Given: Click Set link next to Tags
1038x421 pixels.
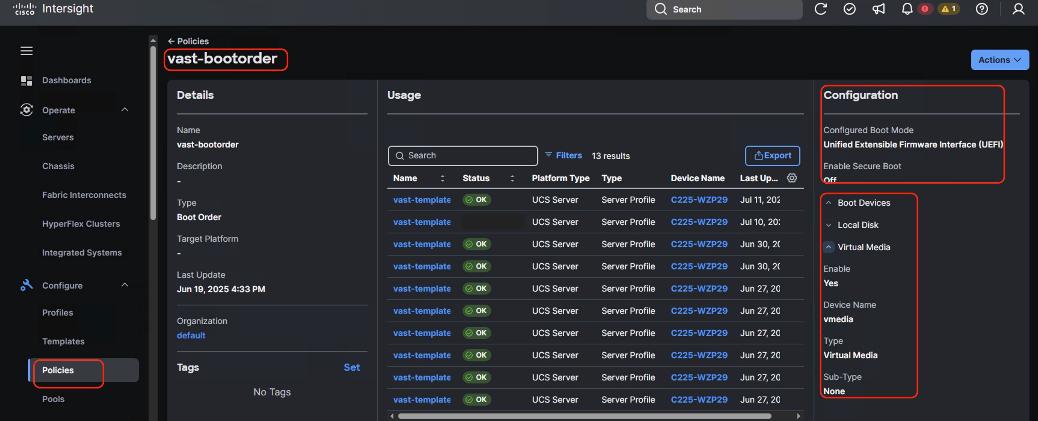Looking at the screenshot, I should pyautogui.click(x=352, y=368).
